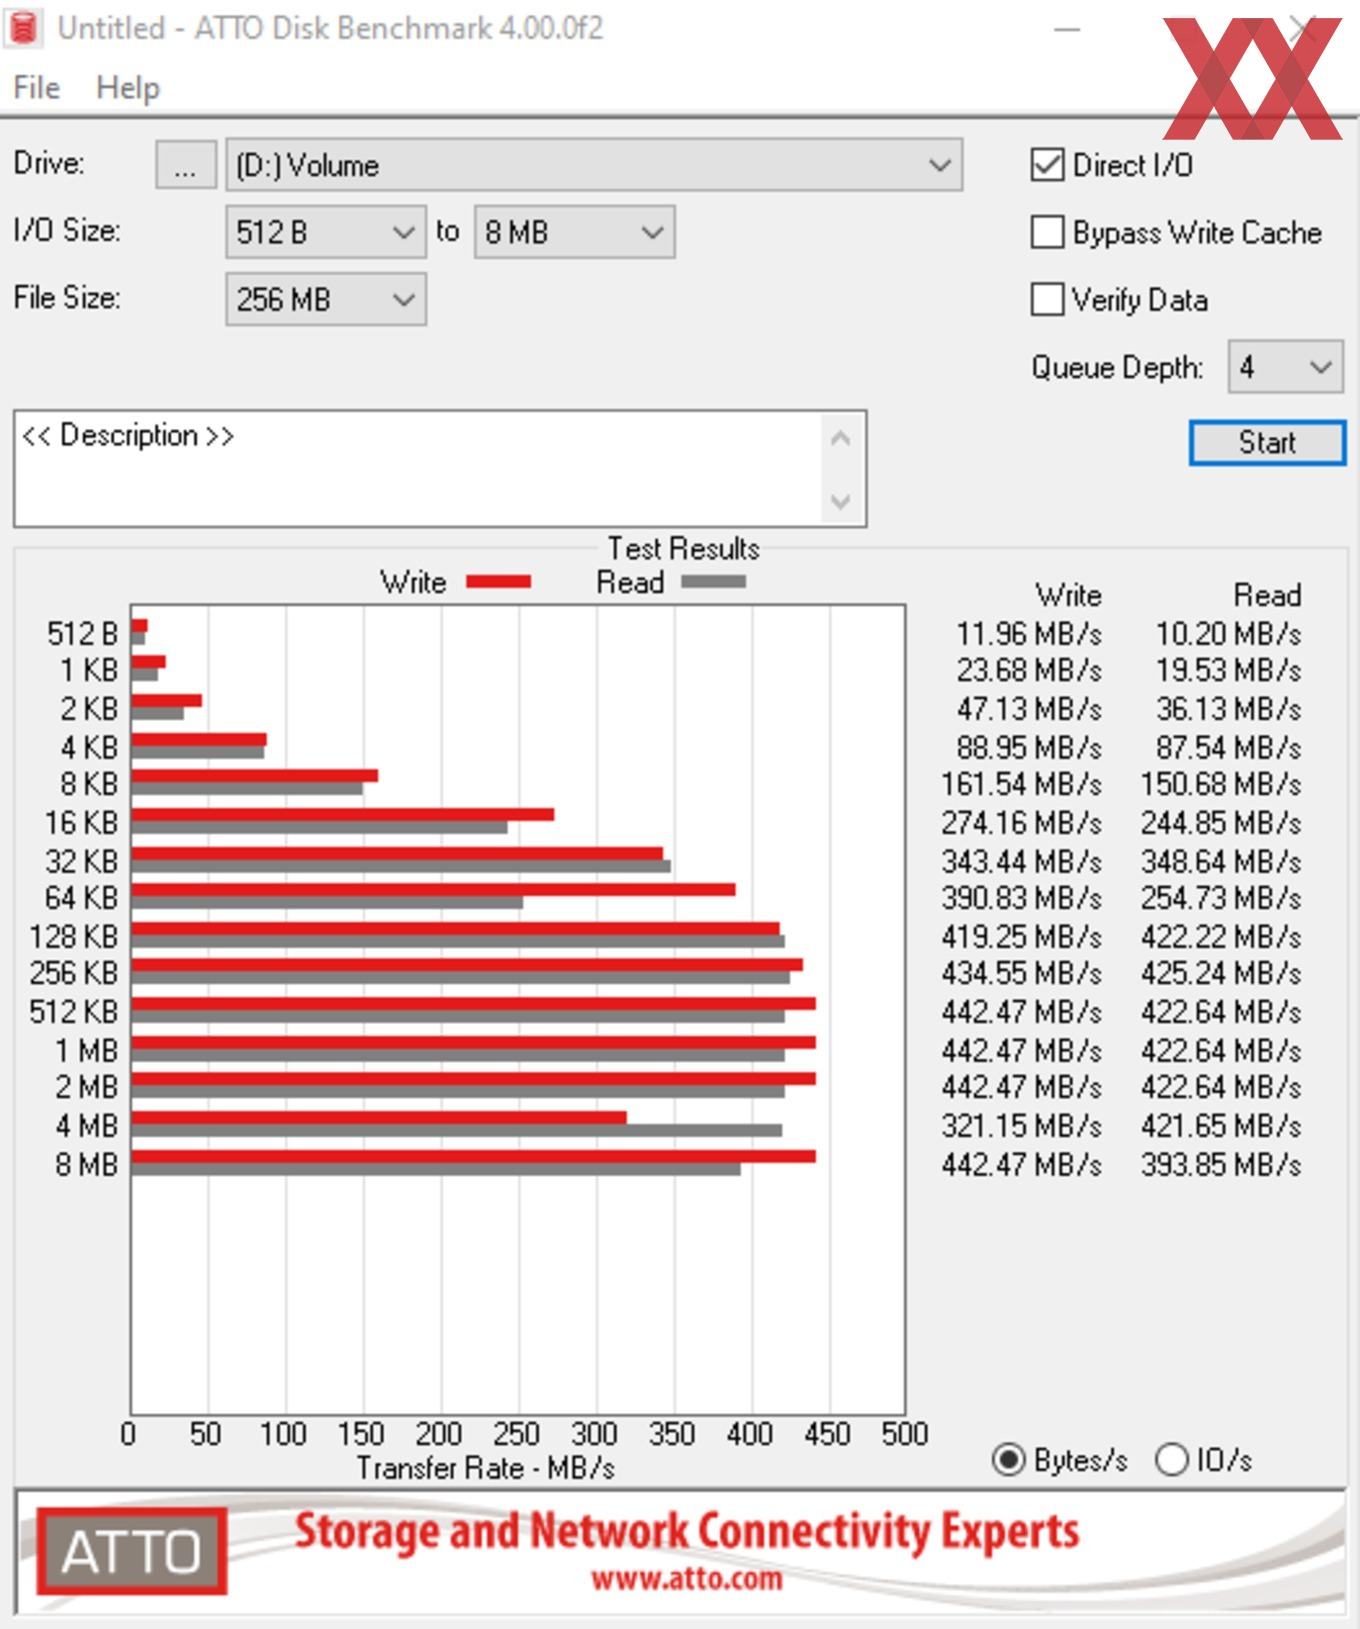Click the 274.16 MB/s write value
Viewport: 1360px width, 1629px height.
tap(1022, 823)
